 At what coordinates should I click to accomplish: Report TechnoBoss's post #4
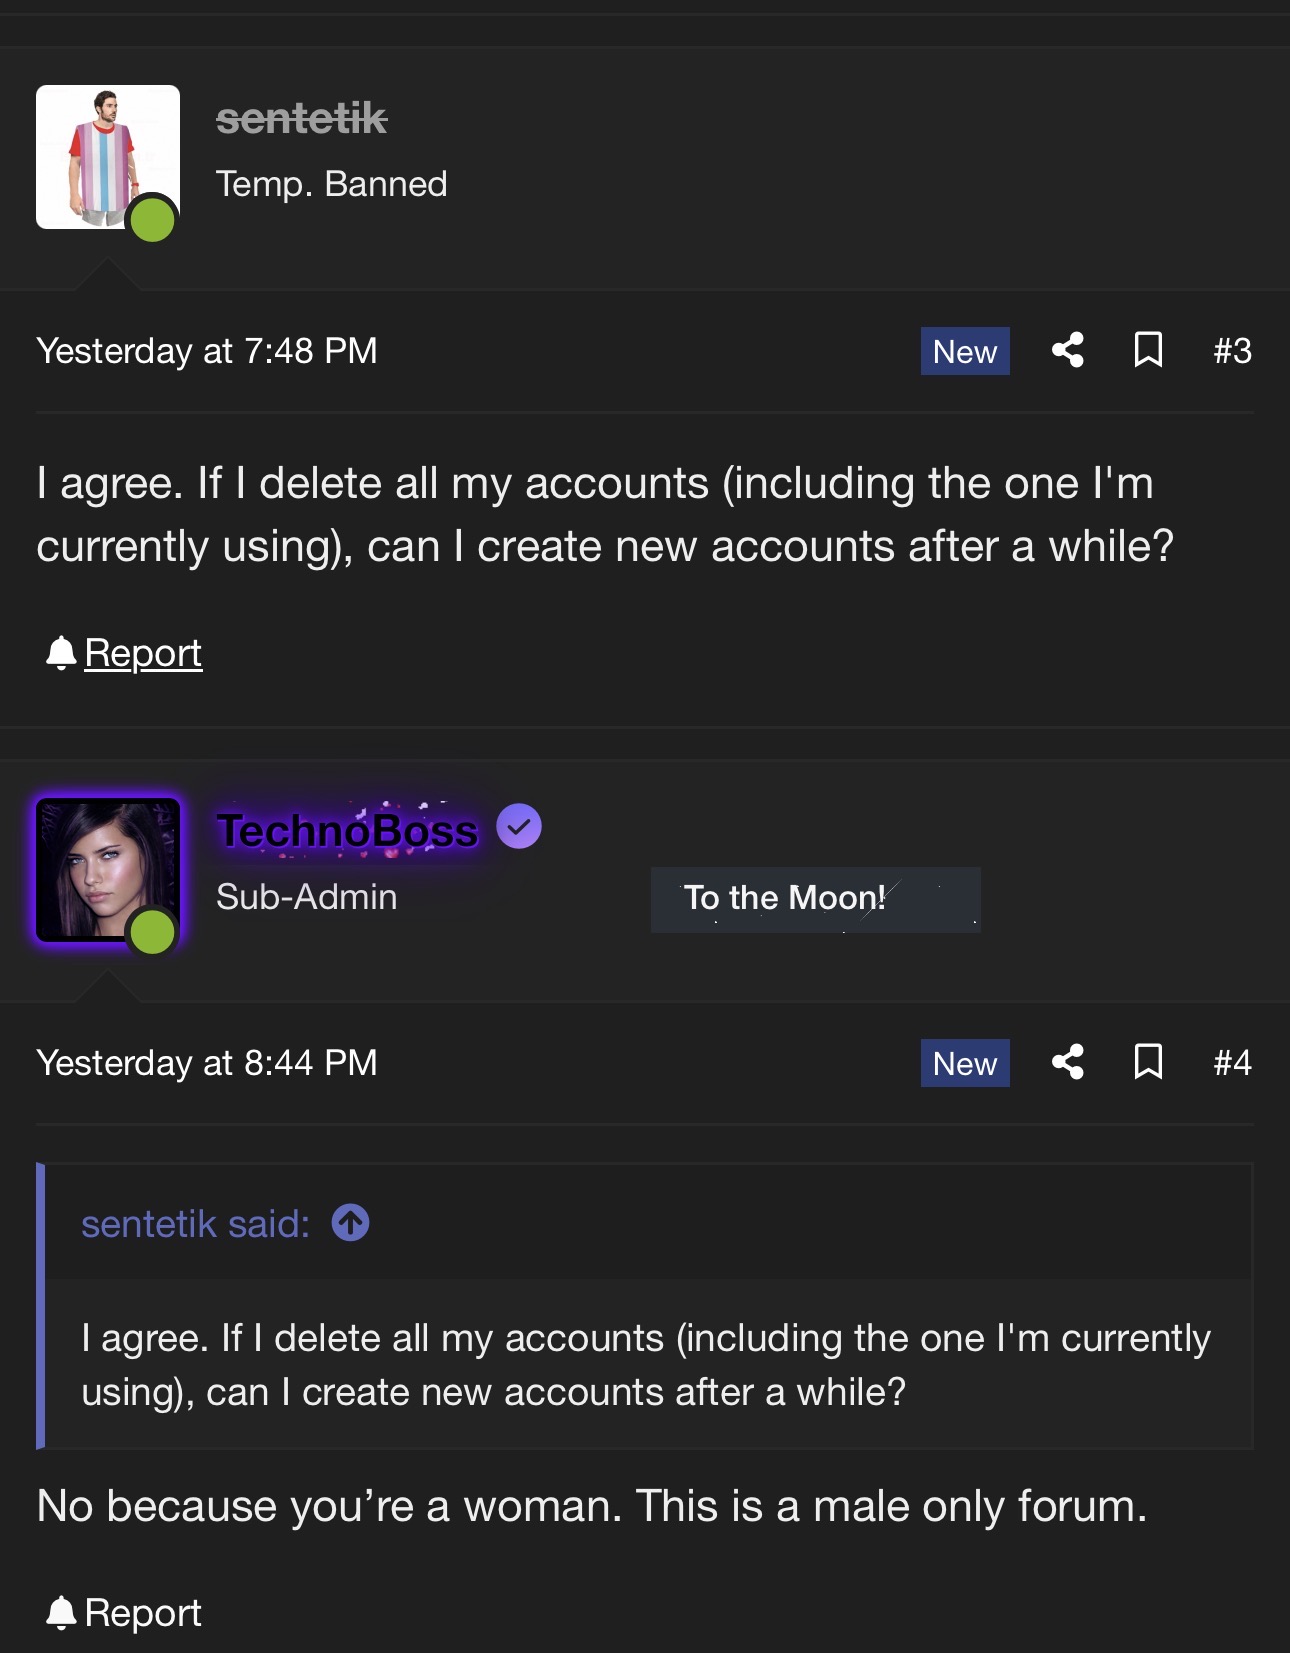pyautogui.click(x=143, y=1612)
